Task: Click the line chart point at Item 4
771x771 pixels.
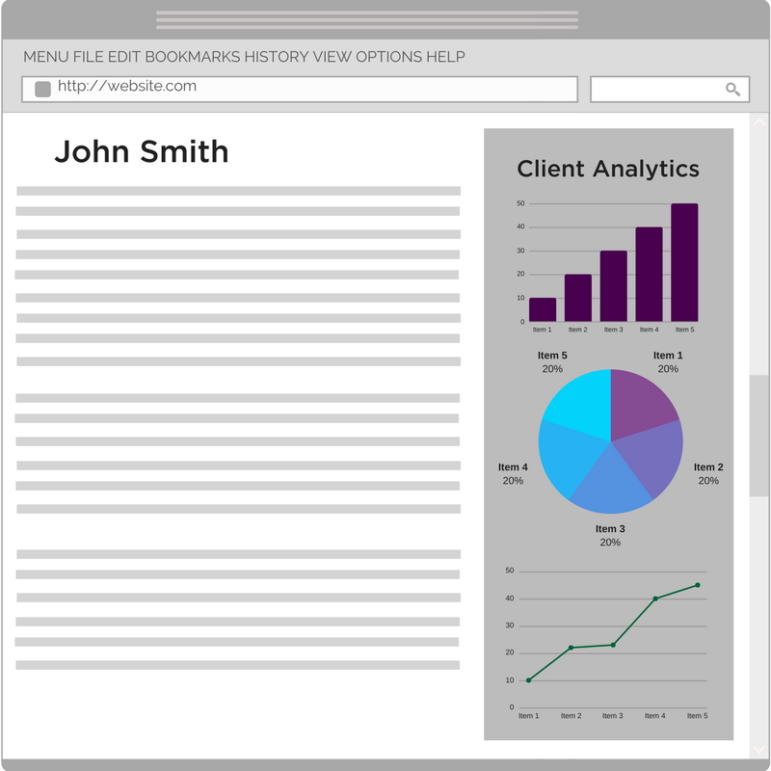Action: (x=655, y=599)
